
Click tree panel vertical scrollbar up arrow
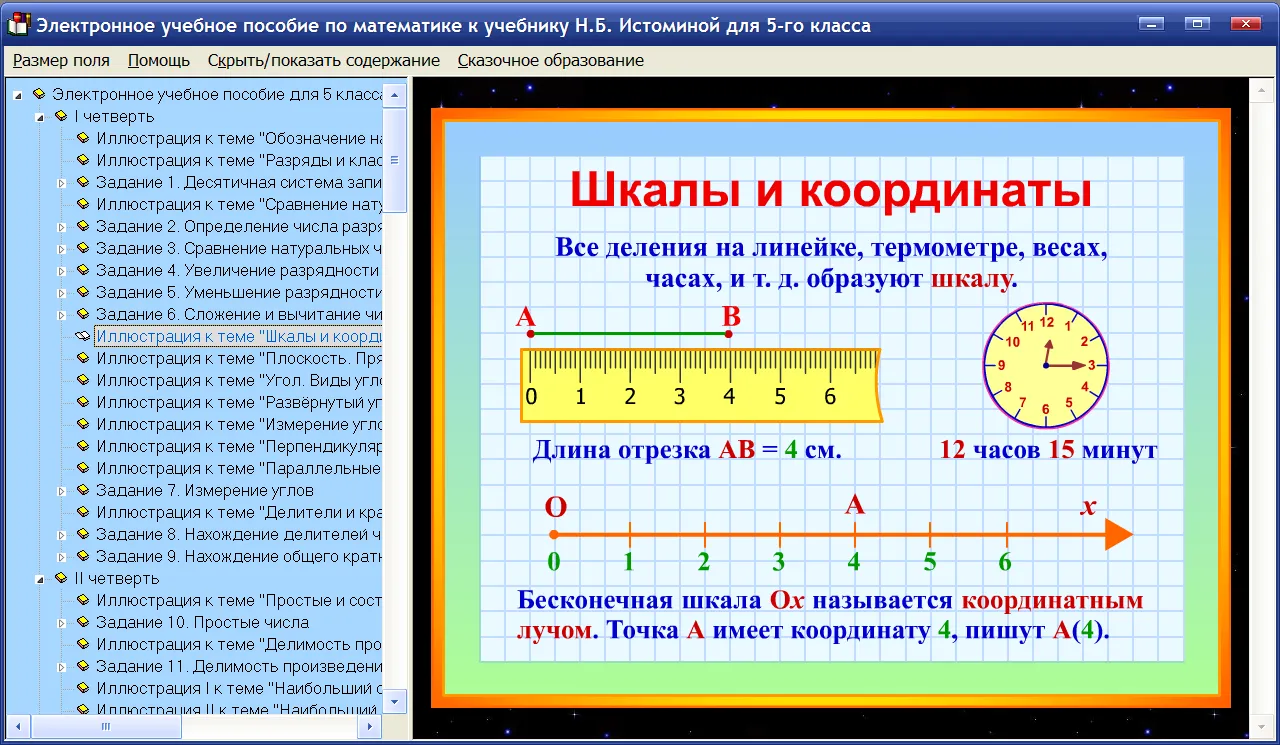click(395, 96)
